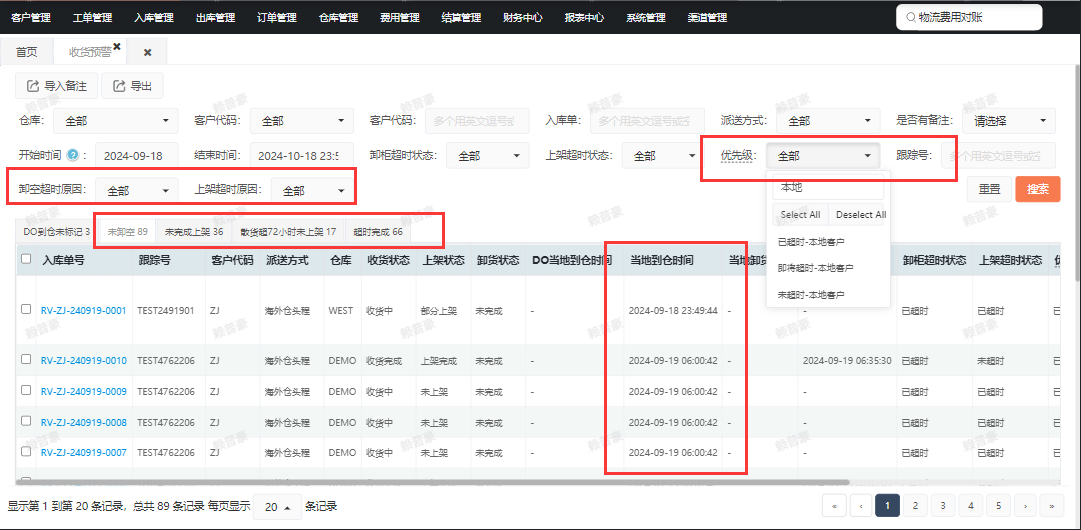Switch to the 超时完成 66 tab
The image size is (1081, 530).
378,232
